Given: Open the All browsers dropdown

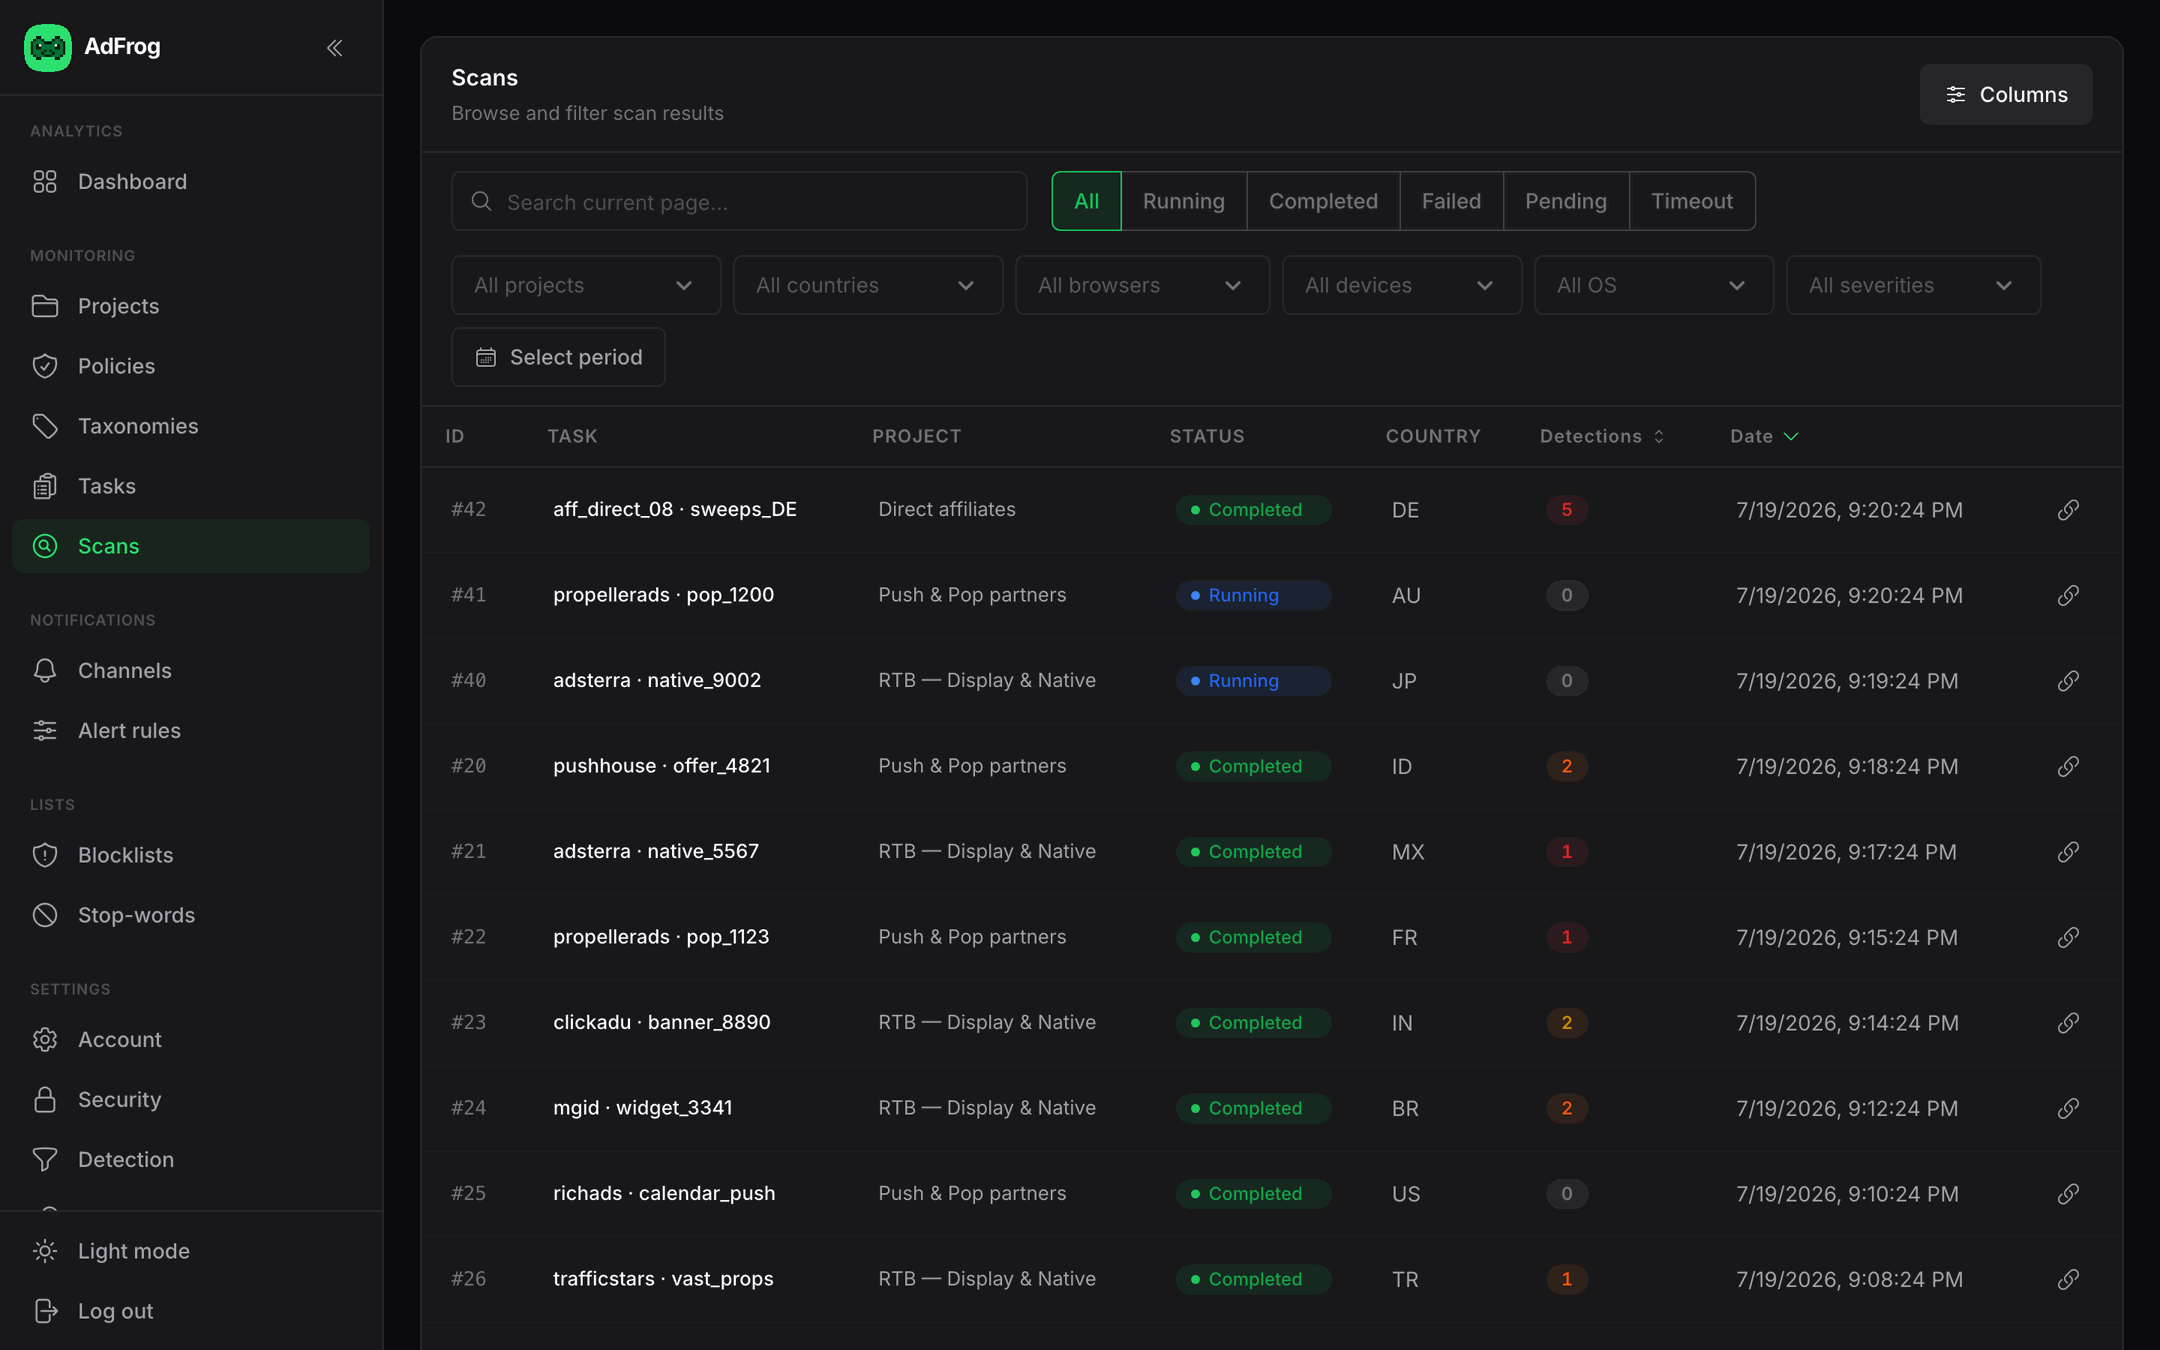Looking at the screenshot, I should [x=1142, y=285].
